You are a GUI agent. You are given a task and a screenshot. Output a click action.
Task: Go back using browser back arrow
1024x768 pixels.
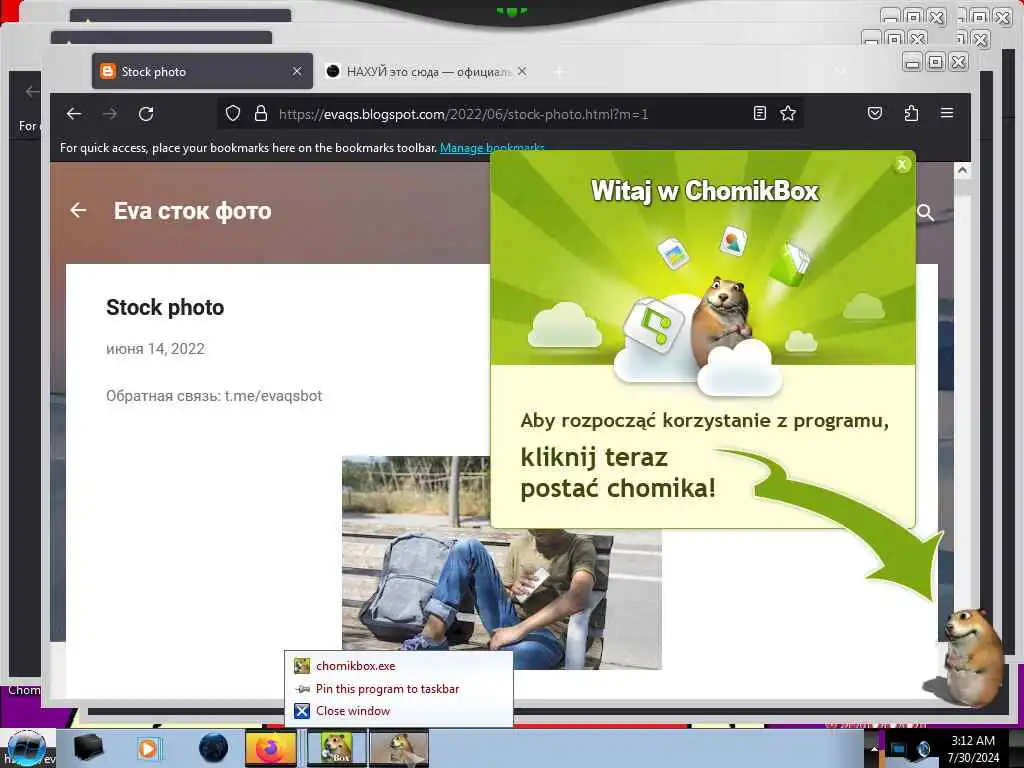[74, 114]
